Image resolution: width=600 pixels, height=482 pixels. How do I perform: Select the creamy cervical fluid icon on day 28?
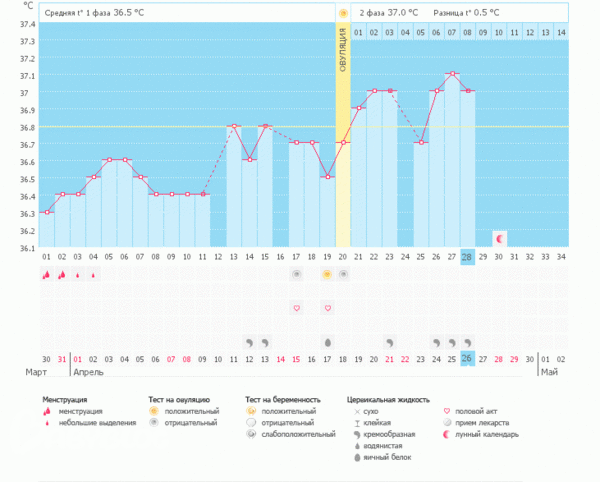tap(467, 342)
